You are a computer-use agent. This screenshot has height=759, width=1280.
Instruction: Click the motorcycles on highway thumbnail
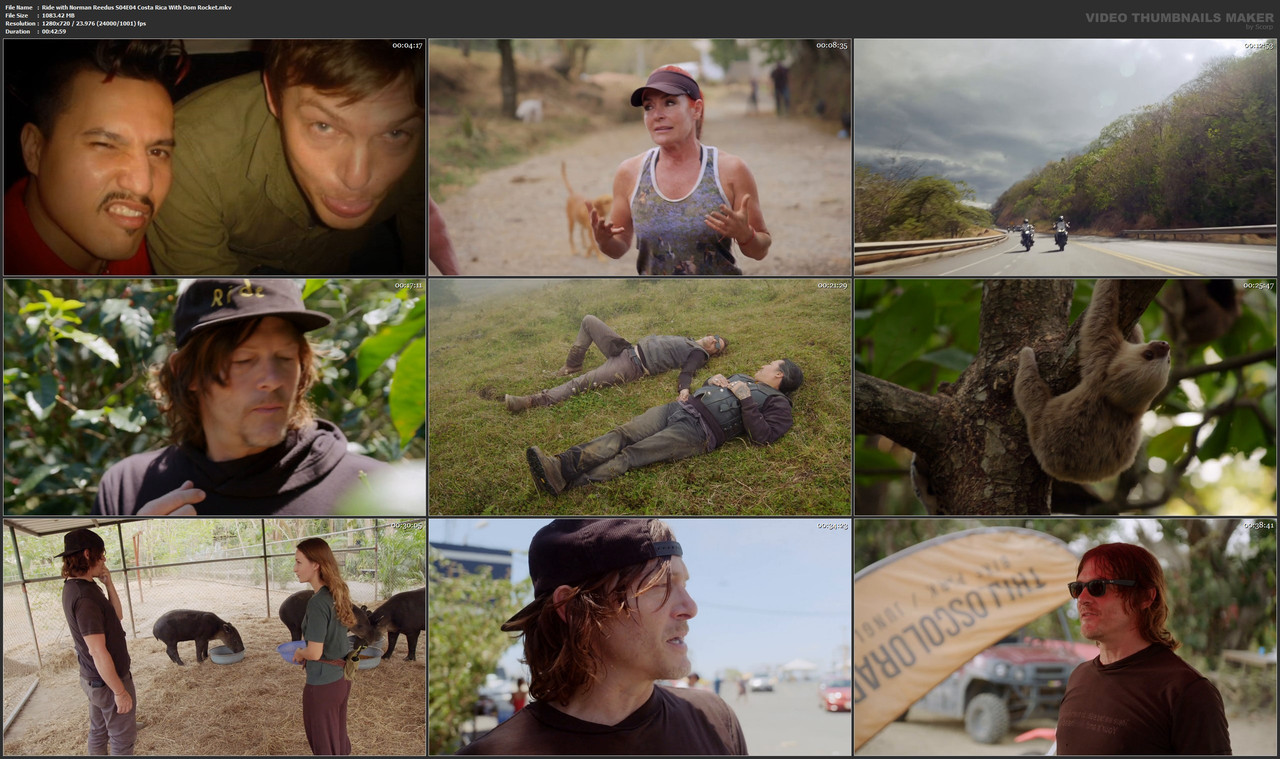(x=1064, y=156)
